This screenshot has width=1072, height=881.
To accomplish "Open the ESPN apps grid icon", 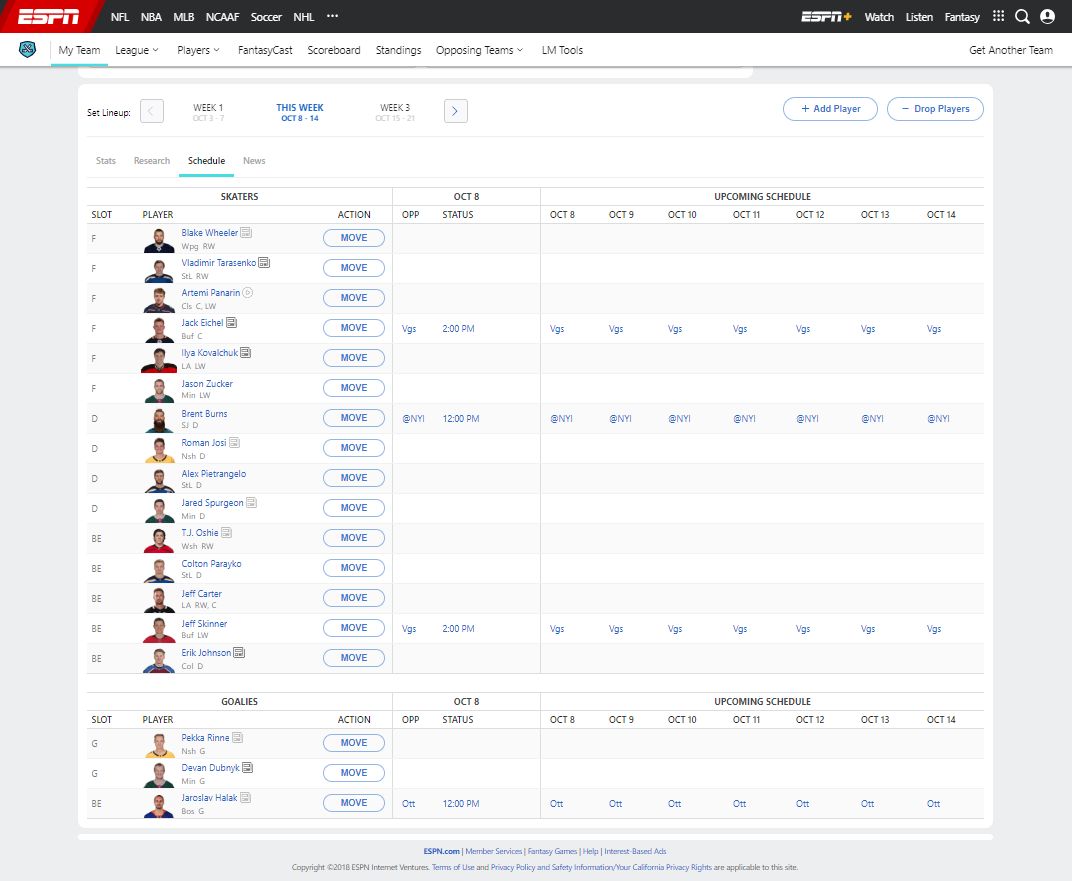I will pos(998,16).
